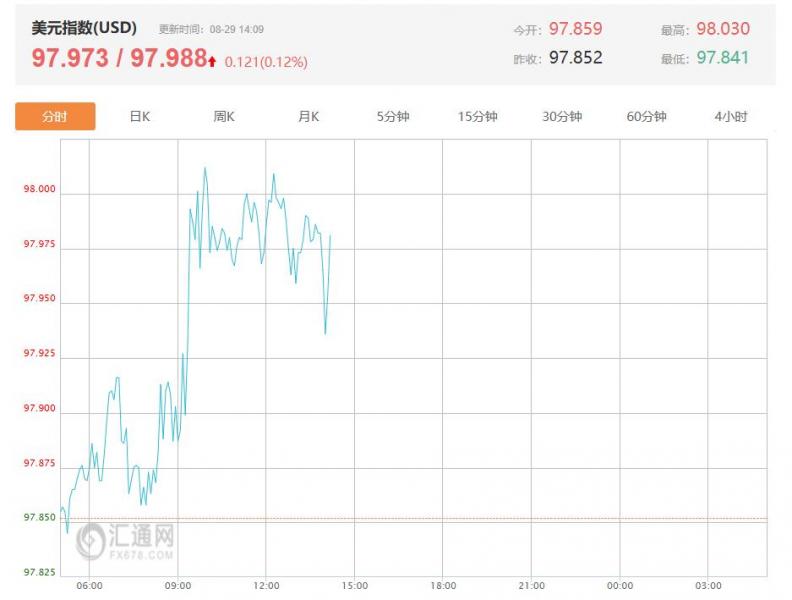Image resolution: width=792 pixels, height=600 pixels.
Task: Switch to the 日K chart tab
Action: coord(139,116)
